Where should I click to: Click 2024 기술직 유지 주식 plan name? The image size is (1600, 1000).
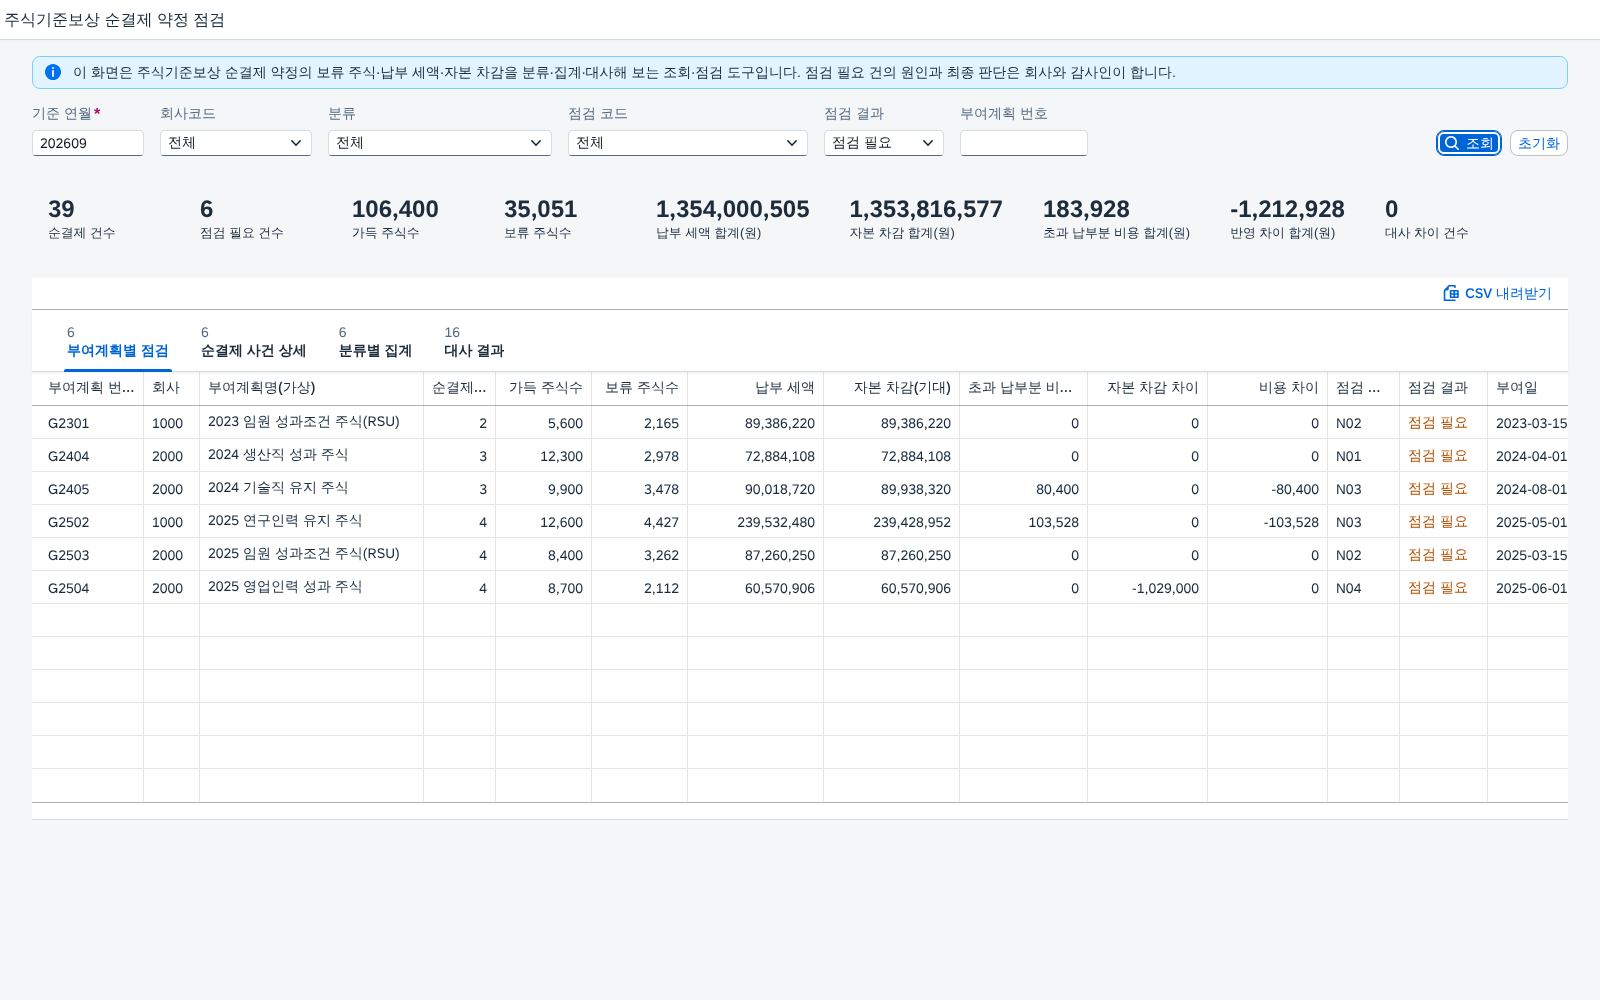[278, 488]
